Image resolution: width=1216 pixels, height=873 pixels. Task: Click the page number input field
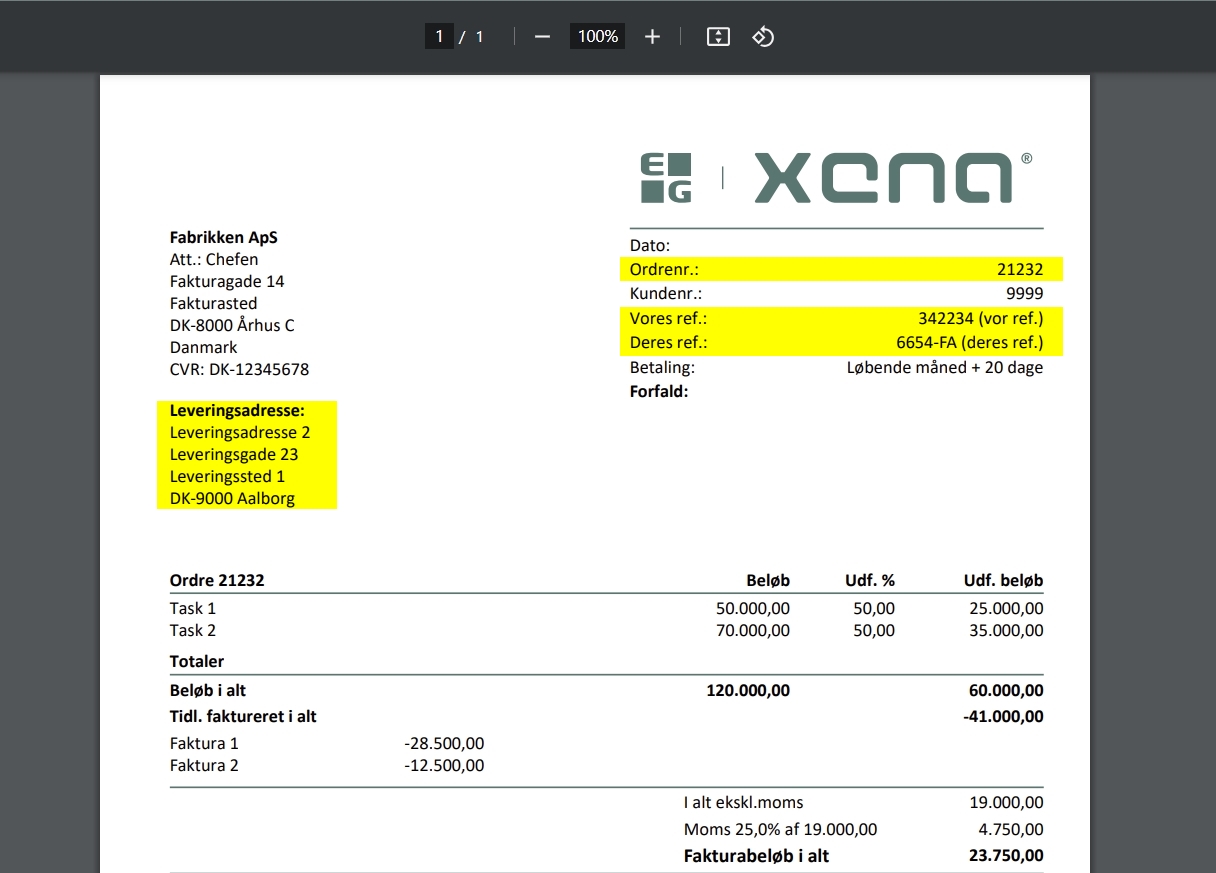click(438, 36)
